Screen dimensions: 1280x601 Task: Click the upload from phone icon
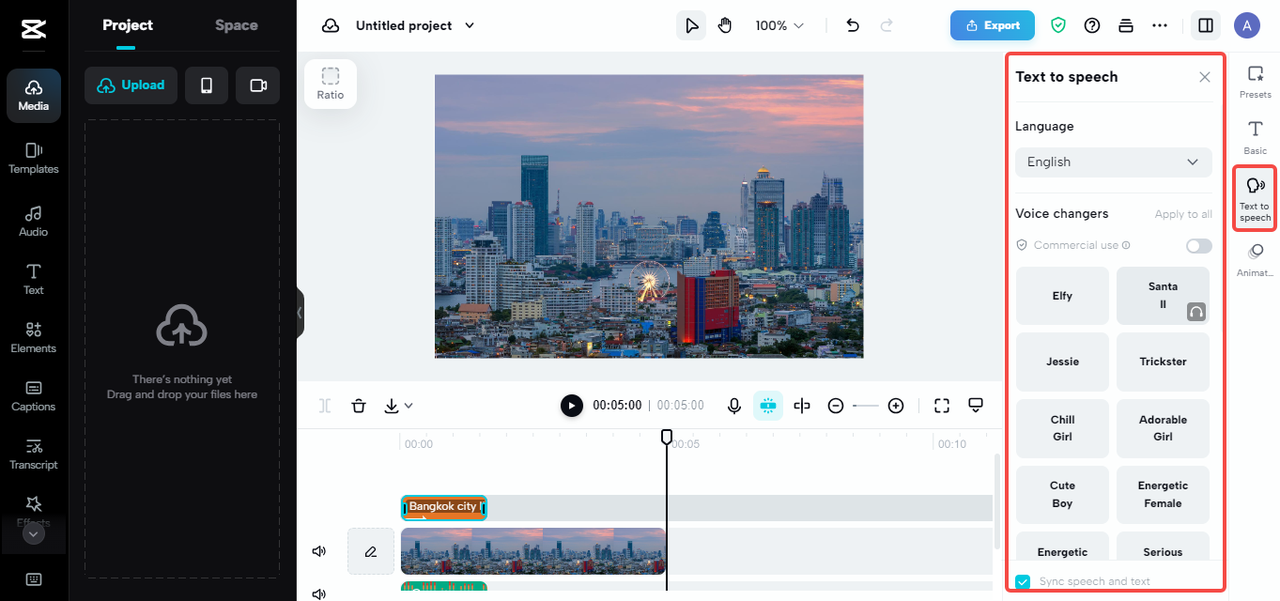207,85
